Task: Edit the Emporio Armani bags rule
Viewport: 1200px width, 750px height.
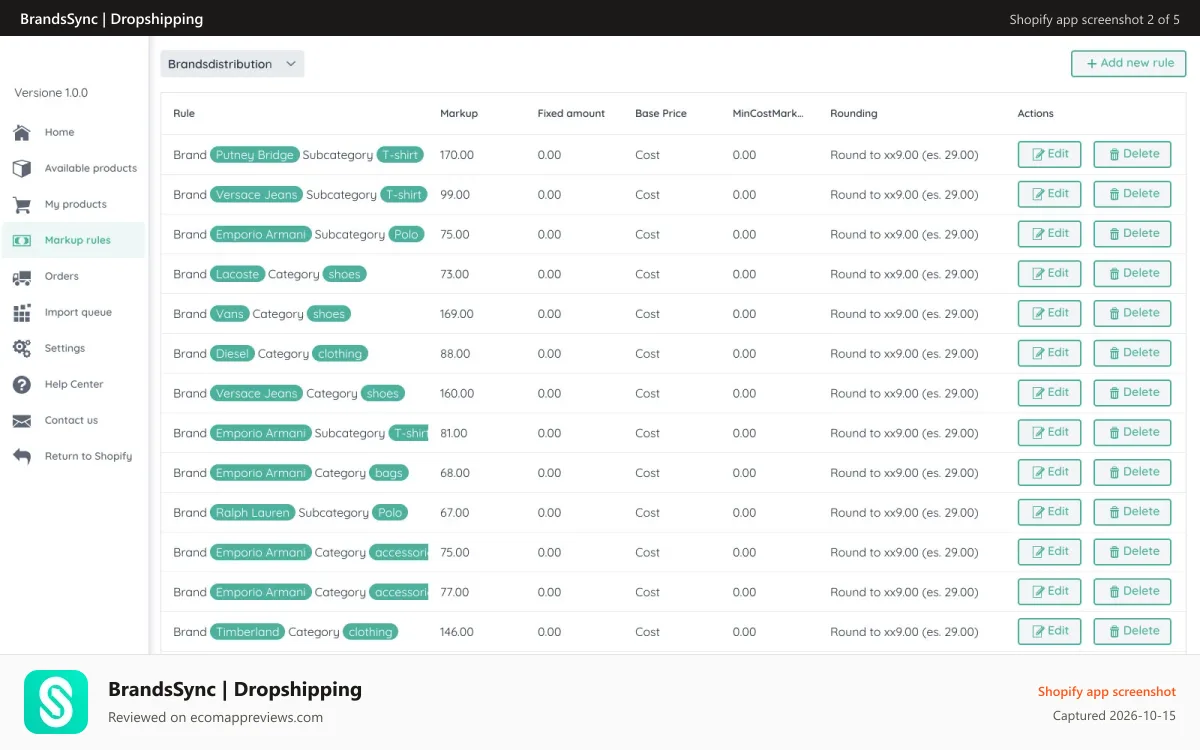Action: [x=1050, y=472]
